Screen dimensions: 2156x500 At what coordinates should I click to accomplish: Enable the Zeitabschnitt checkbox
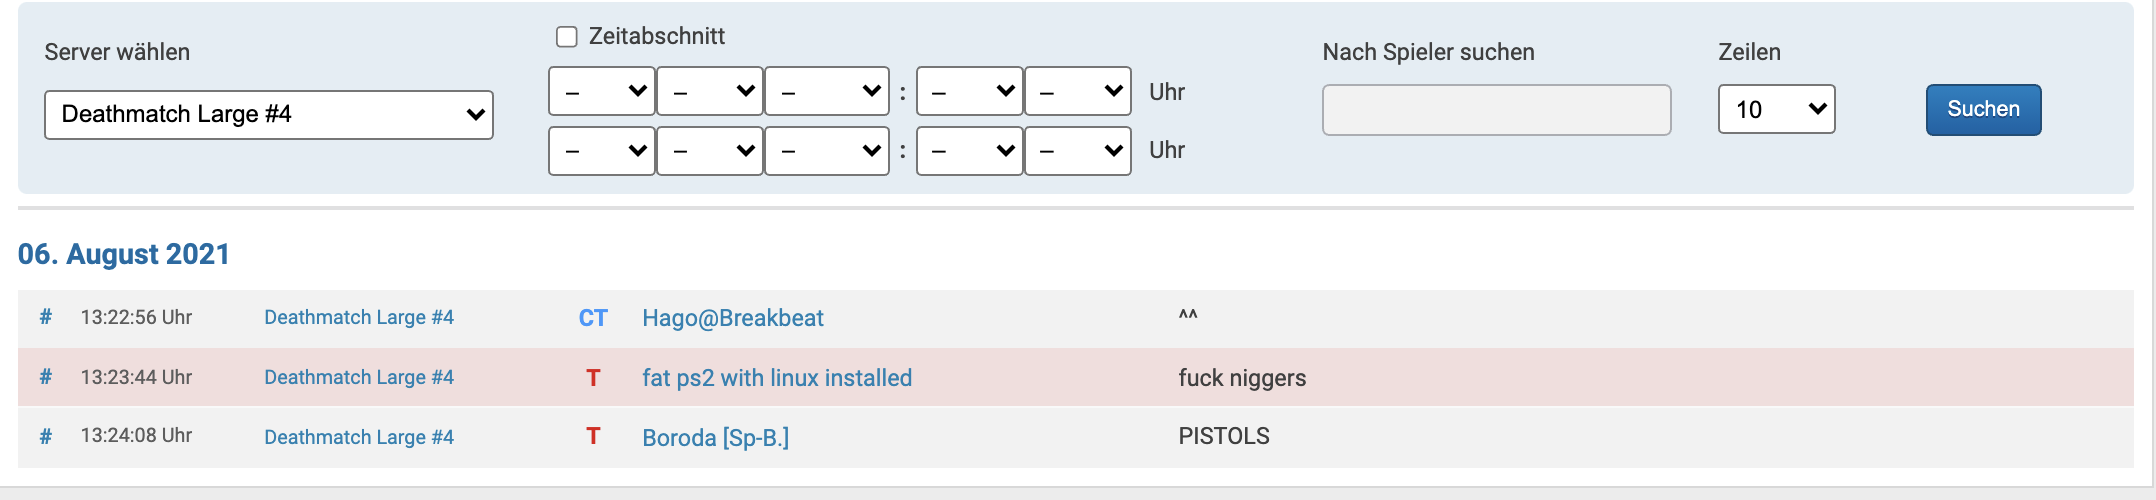click(567, 37)
